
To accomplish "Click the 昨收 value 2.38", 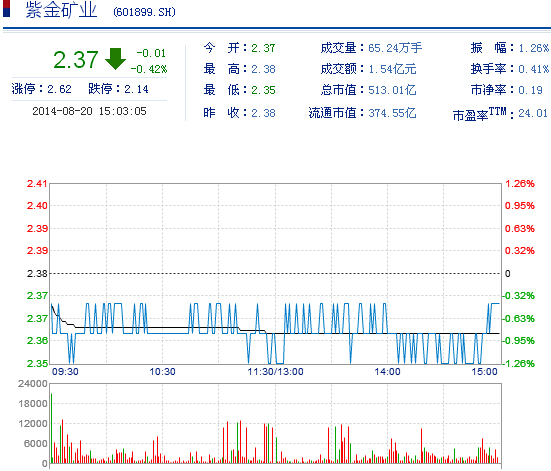I will pyautogui.click(x=263, y=113).
